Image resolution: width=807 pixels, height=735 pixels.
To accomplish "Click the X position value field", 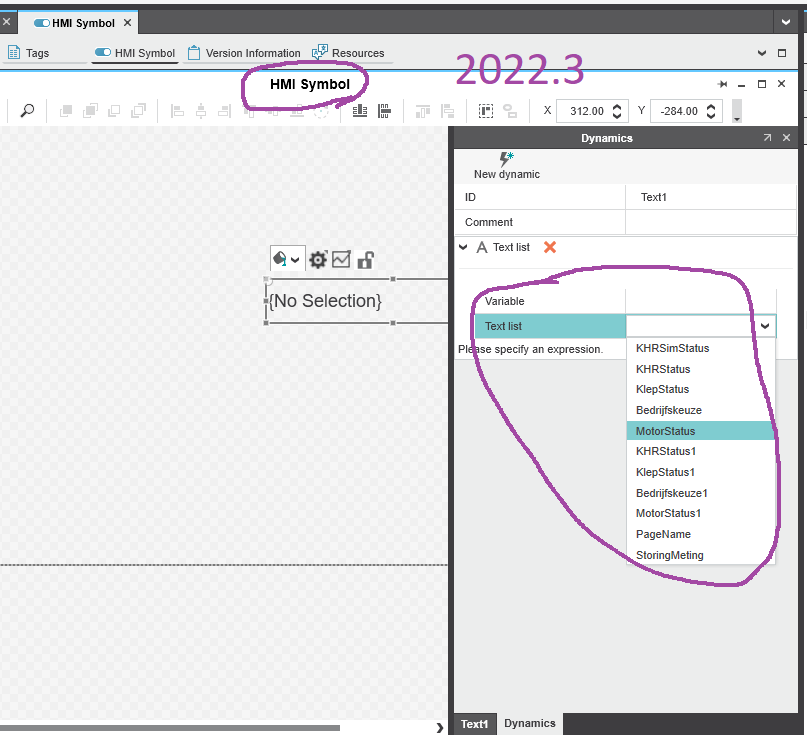I will (580, 111).
